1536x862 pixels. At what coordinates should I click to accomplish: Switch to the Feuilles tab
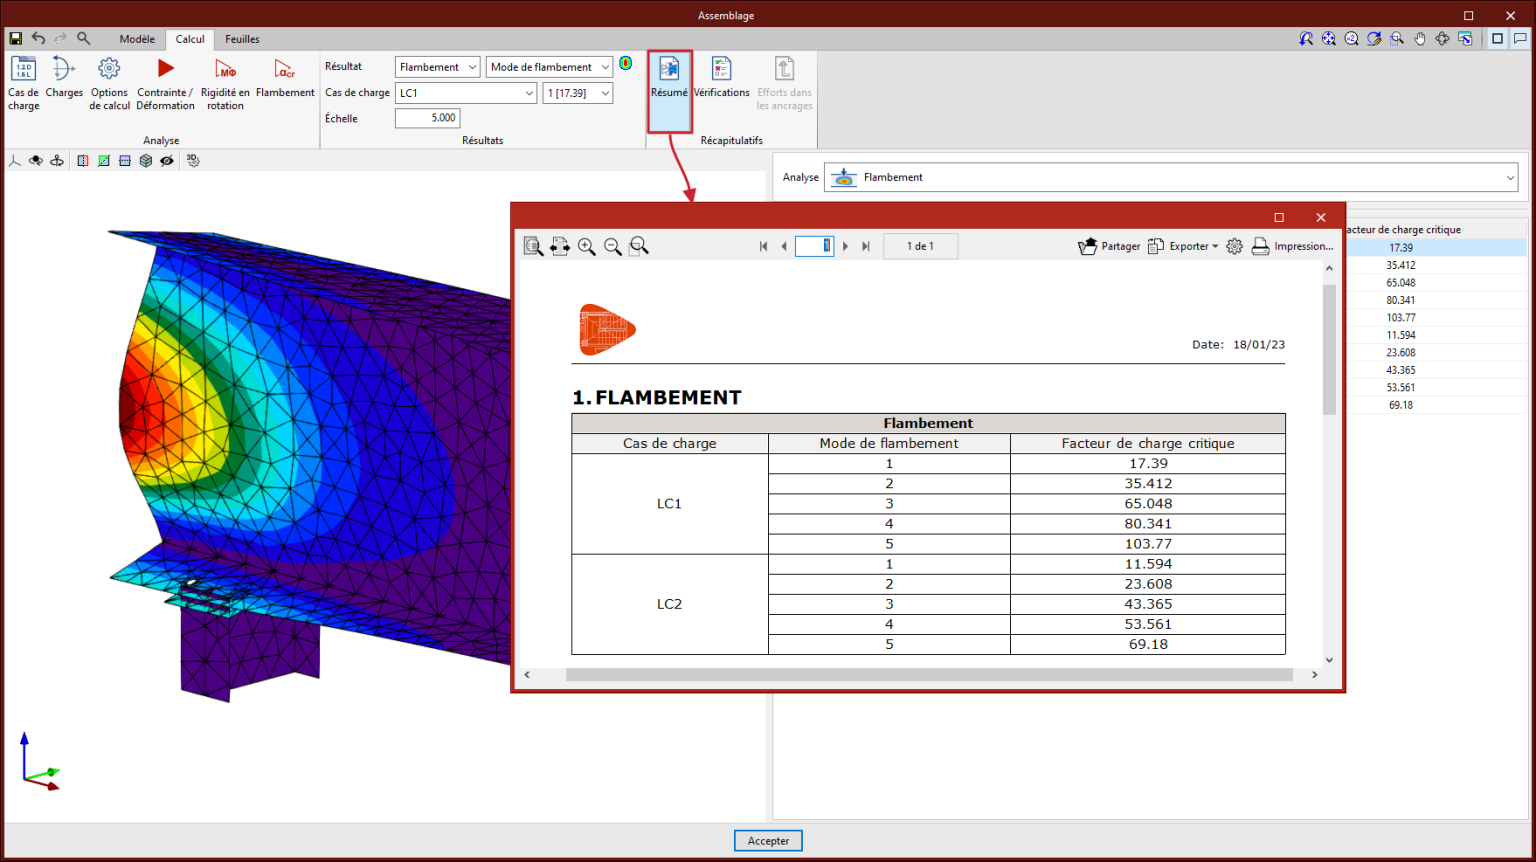(242, 40)
